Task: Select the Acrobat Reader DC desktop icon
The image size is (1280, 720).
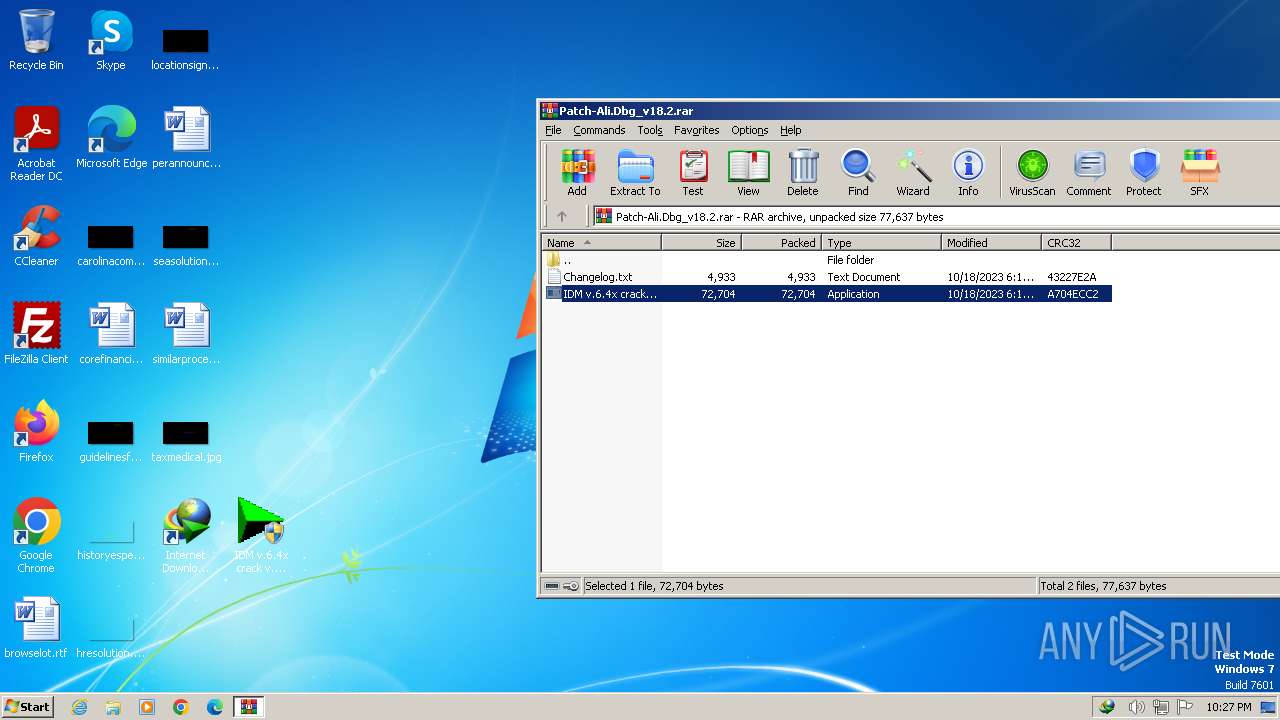Action: point(36,144)
